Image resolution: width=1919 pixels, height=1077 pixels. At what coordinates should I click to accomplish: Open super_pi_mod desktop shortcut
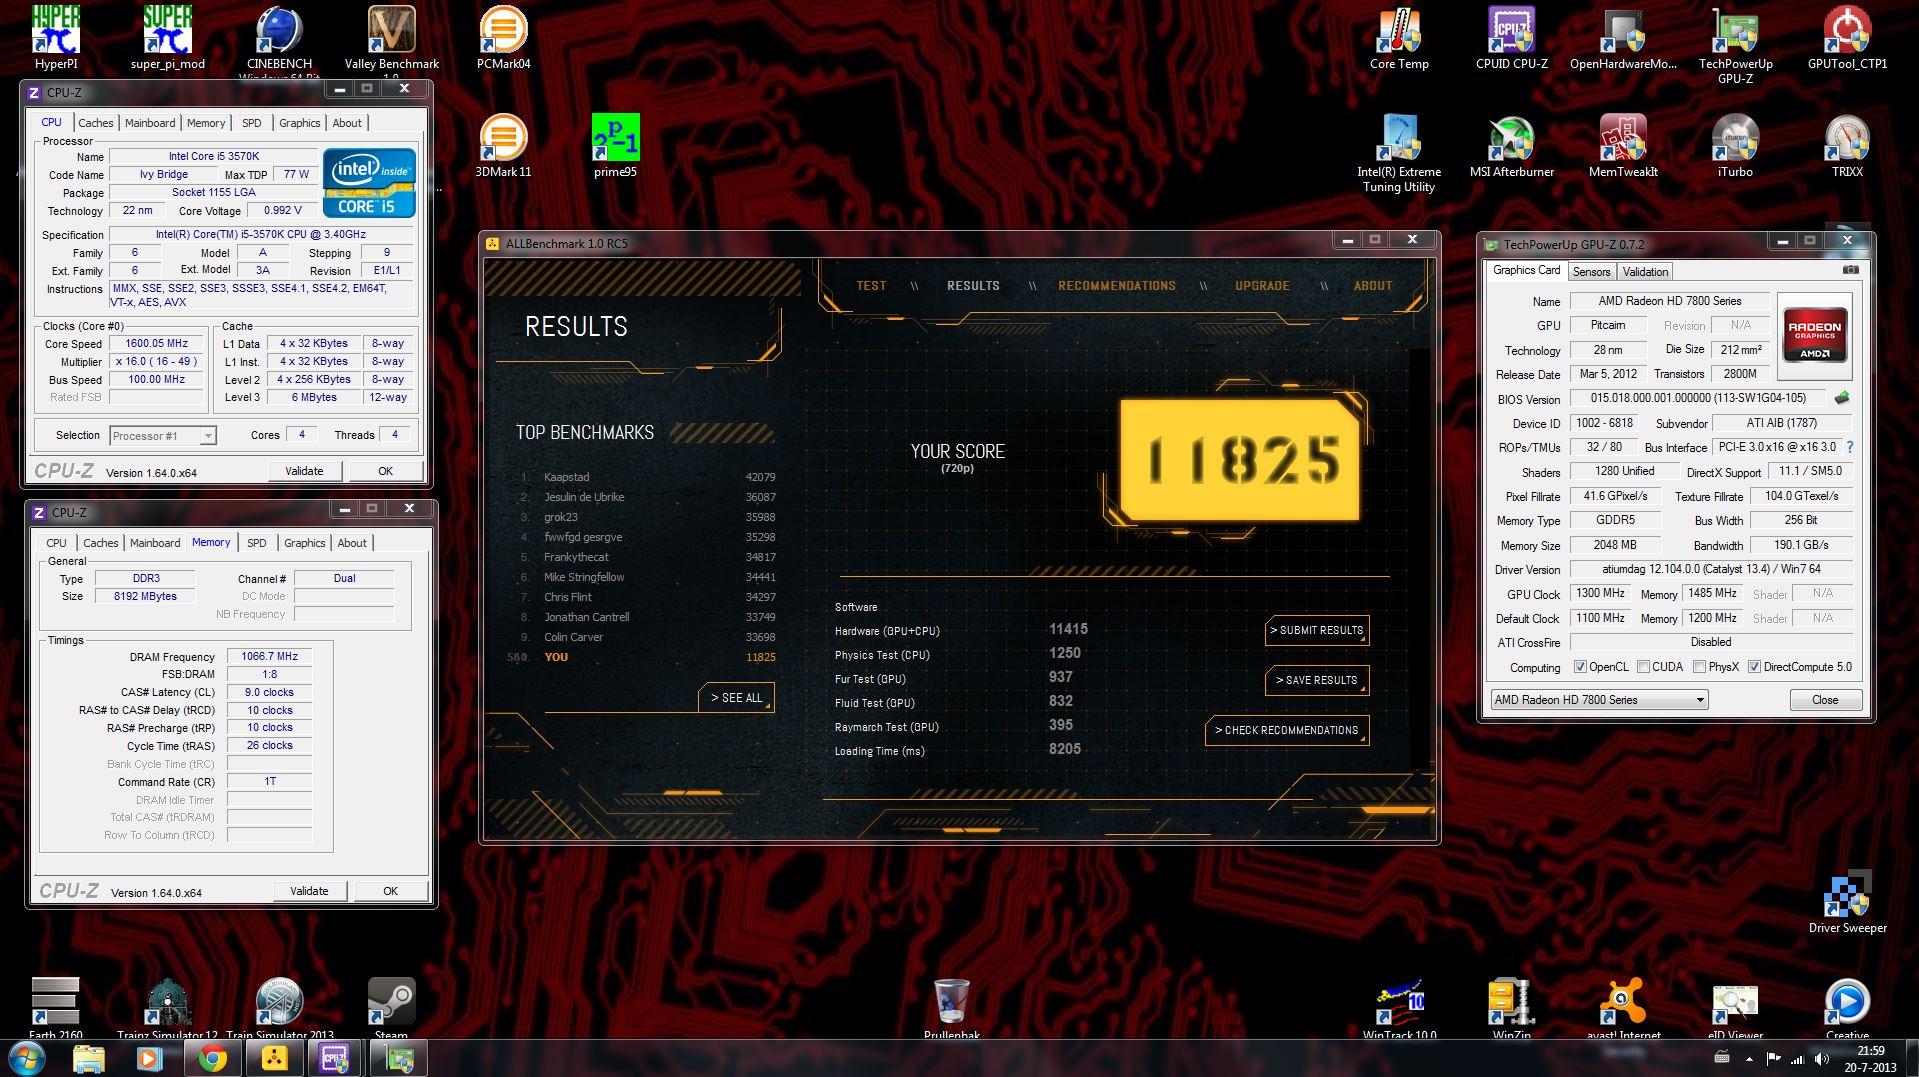pyautogui.click(x=168, y=38)
